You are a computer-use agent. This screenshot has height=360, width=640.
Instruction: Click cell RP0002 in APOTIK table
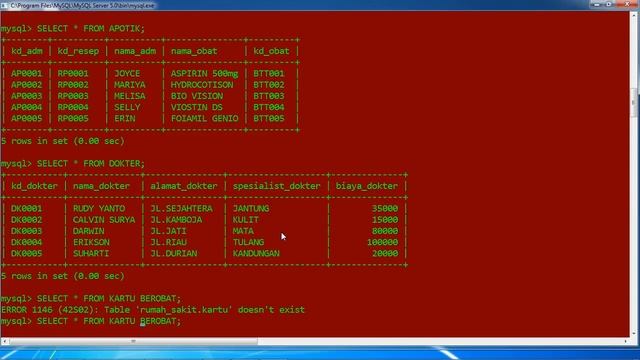pos(73,85)
